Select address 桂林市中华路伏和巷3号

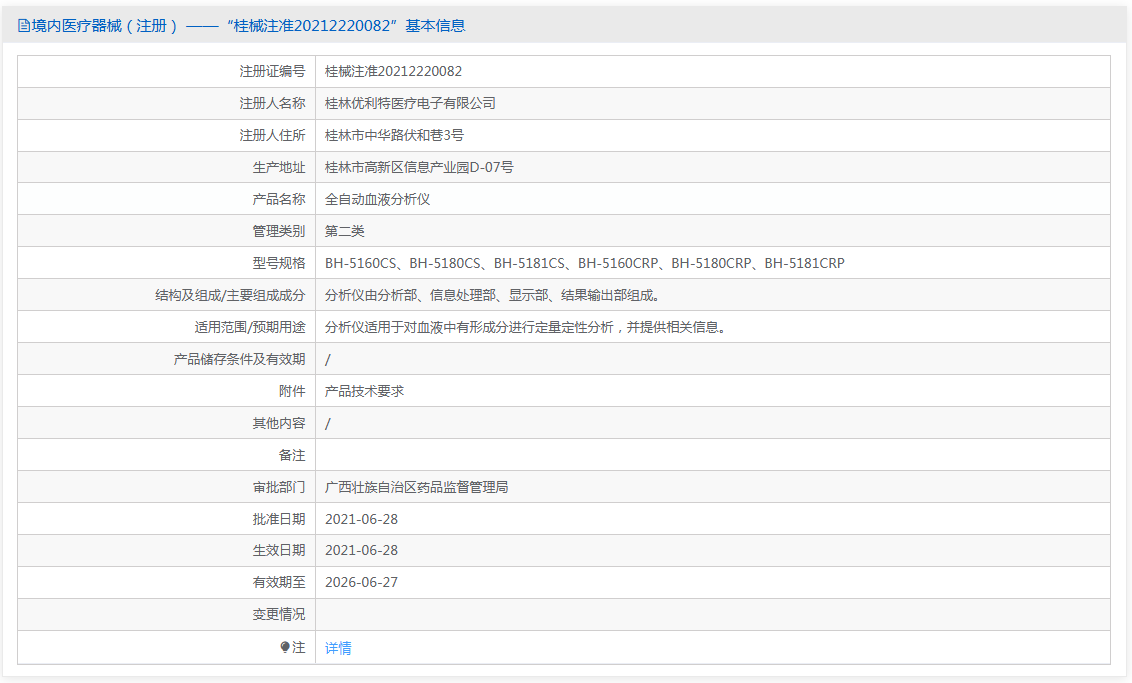pos(394,135)
